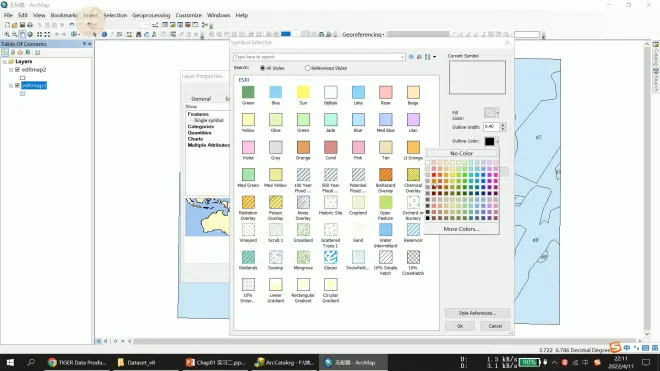Click the Zoom In tool in toolbar

click(x=7, y=35)
